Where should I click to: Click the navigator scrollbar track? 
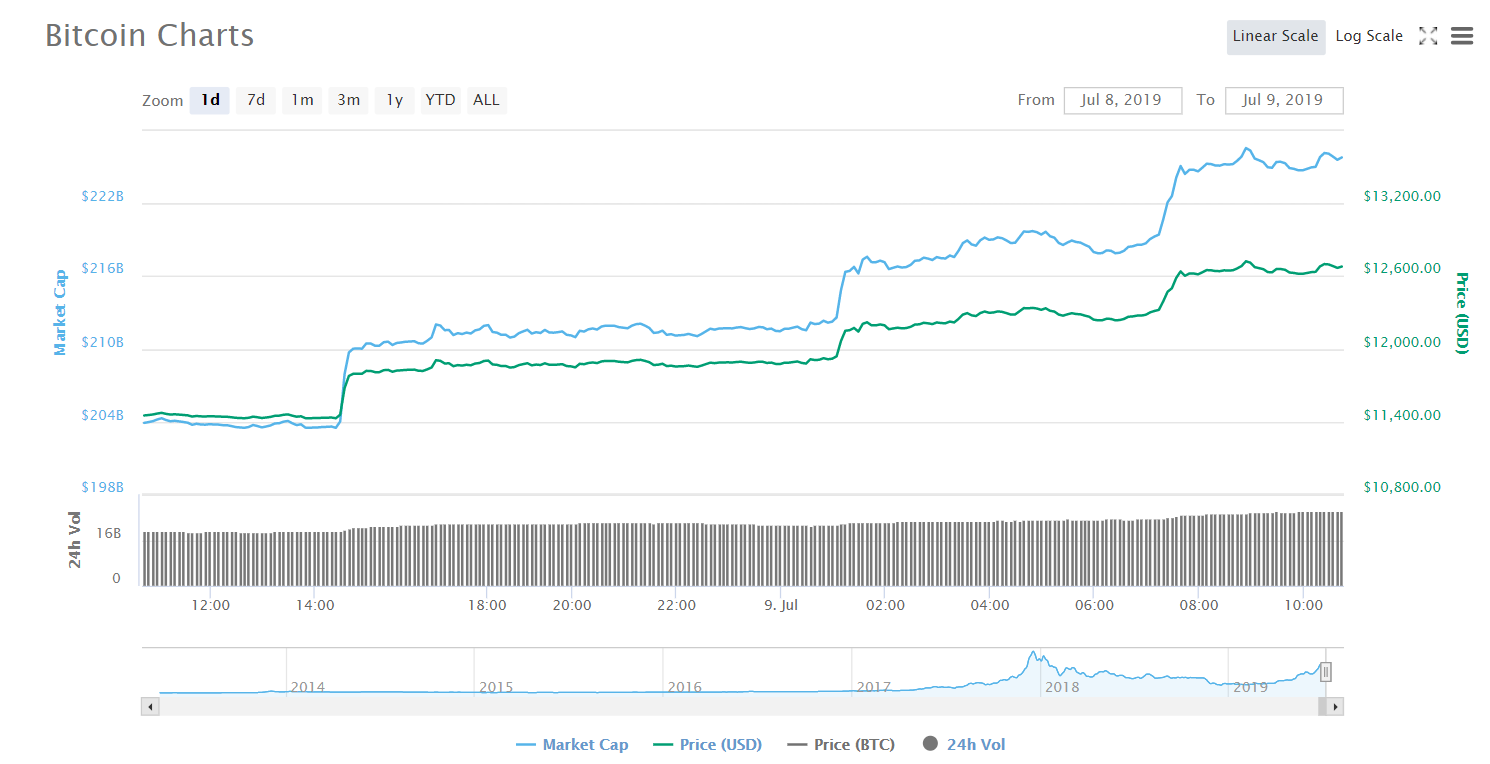(742, 707)
